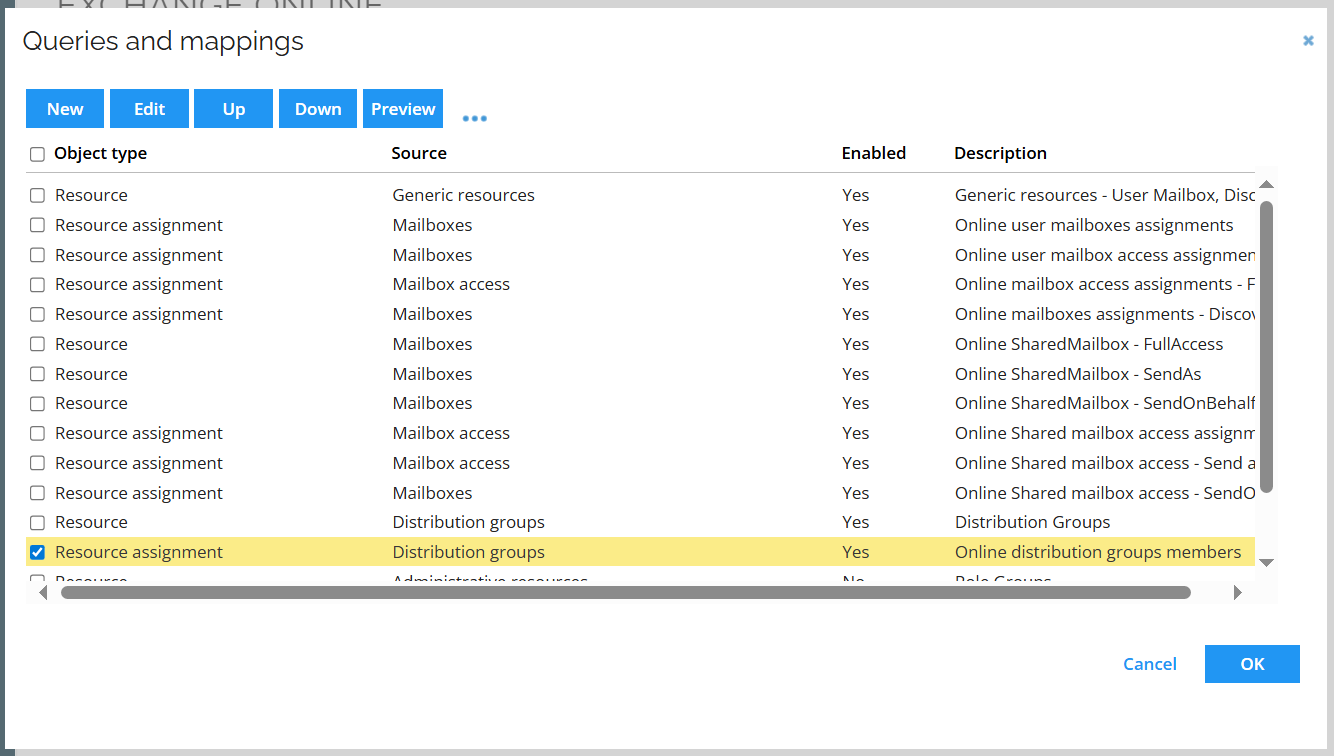Image resolution: width=1334 pixels, height=756 pixels.
Task: Select 'Online user mailboxes assignments' description
Action: 1094,225
